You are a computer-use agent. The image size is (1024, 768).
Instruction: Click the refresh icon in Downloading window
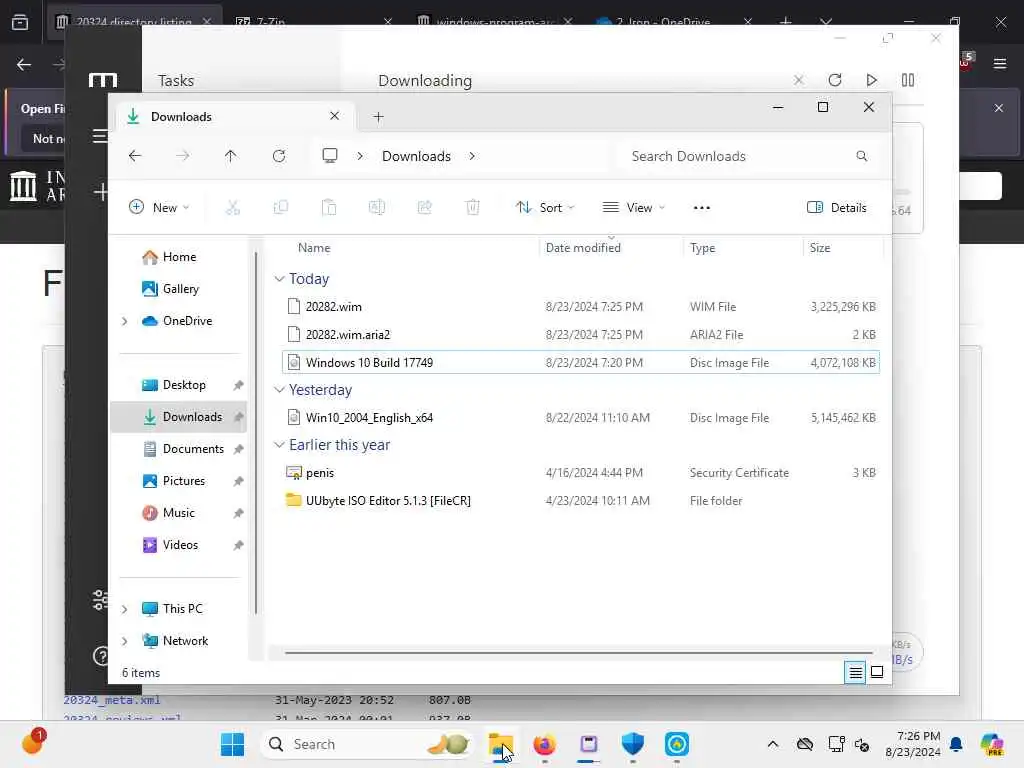coord(835,80)
